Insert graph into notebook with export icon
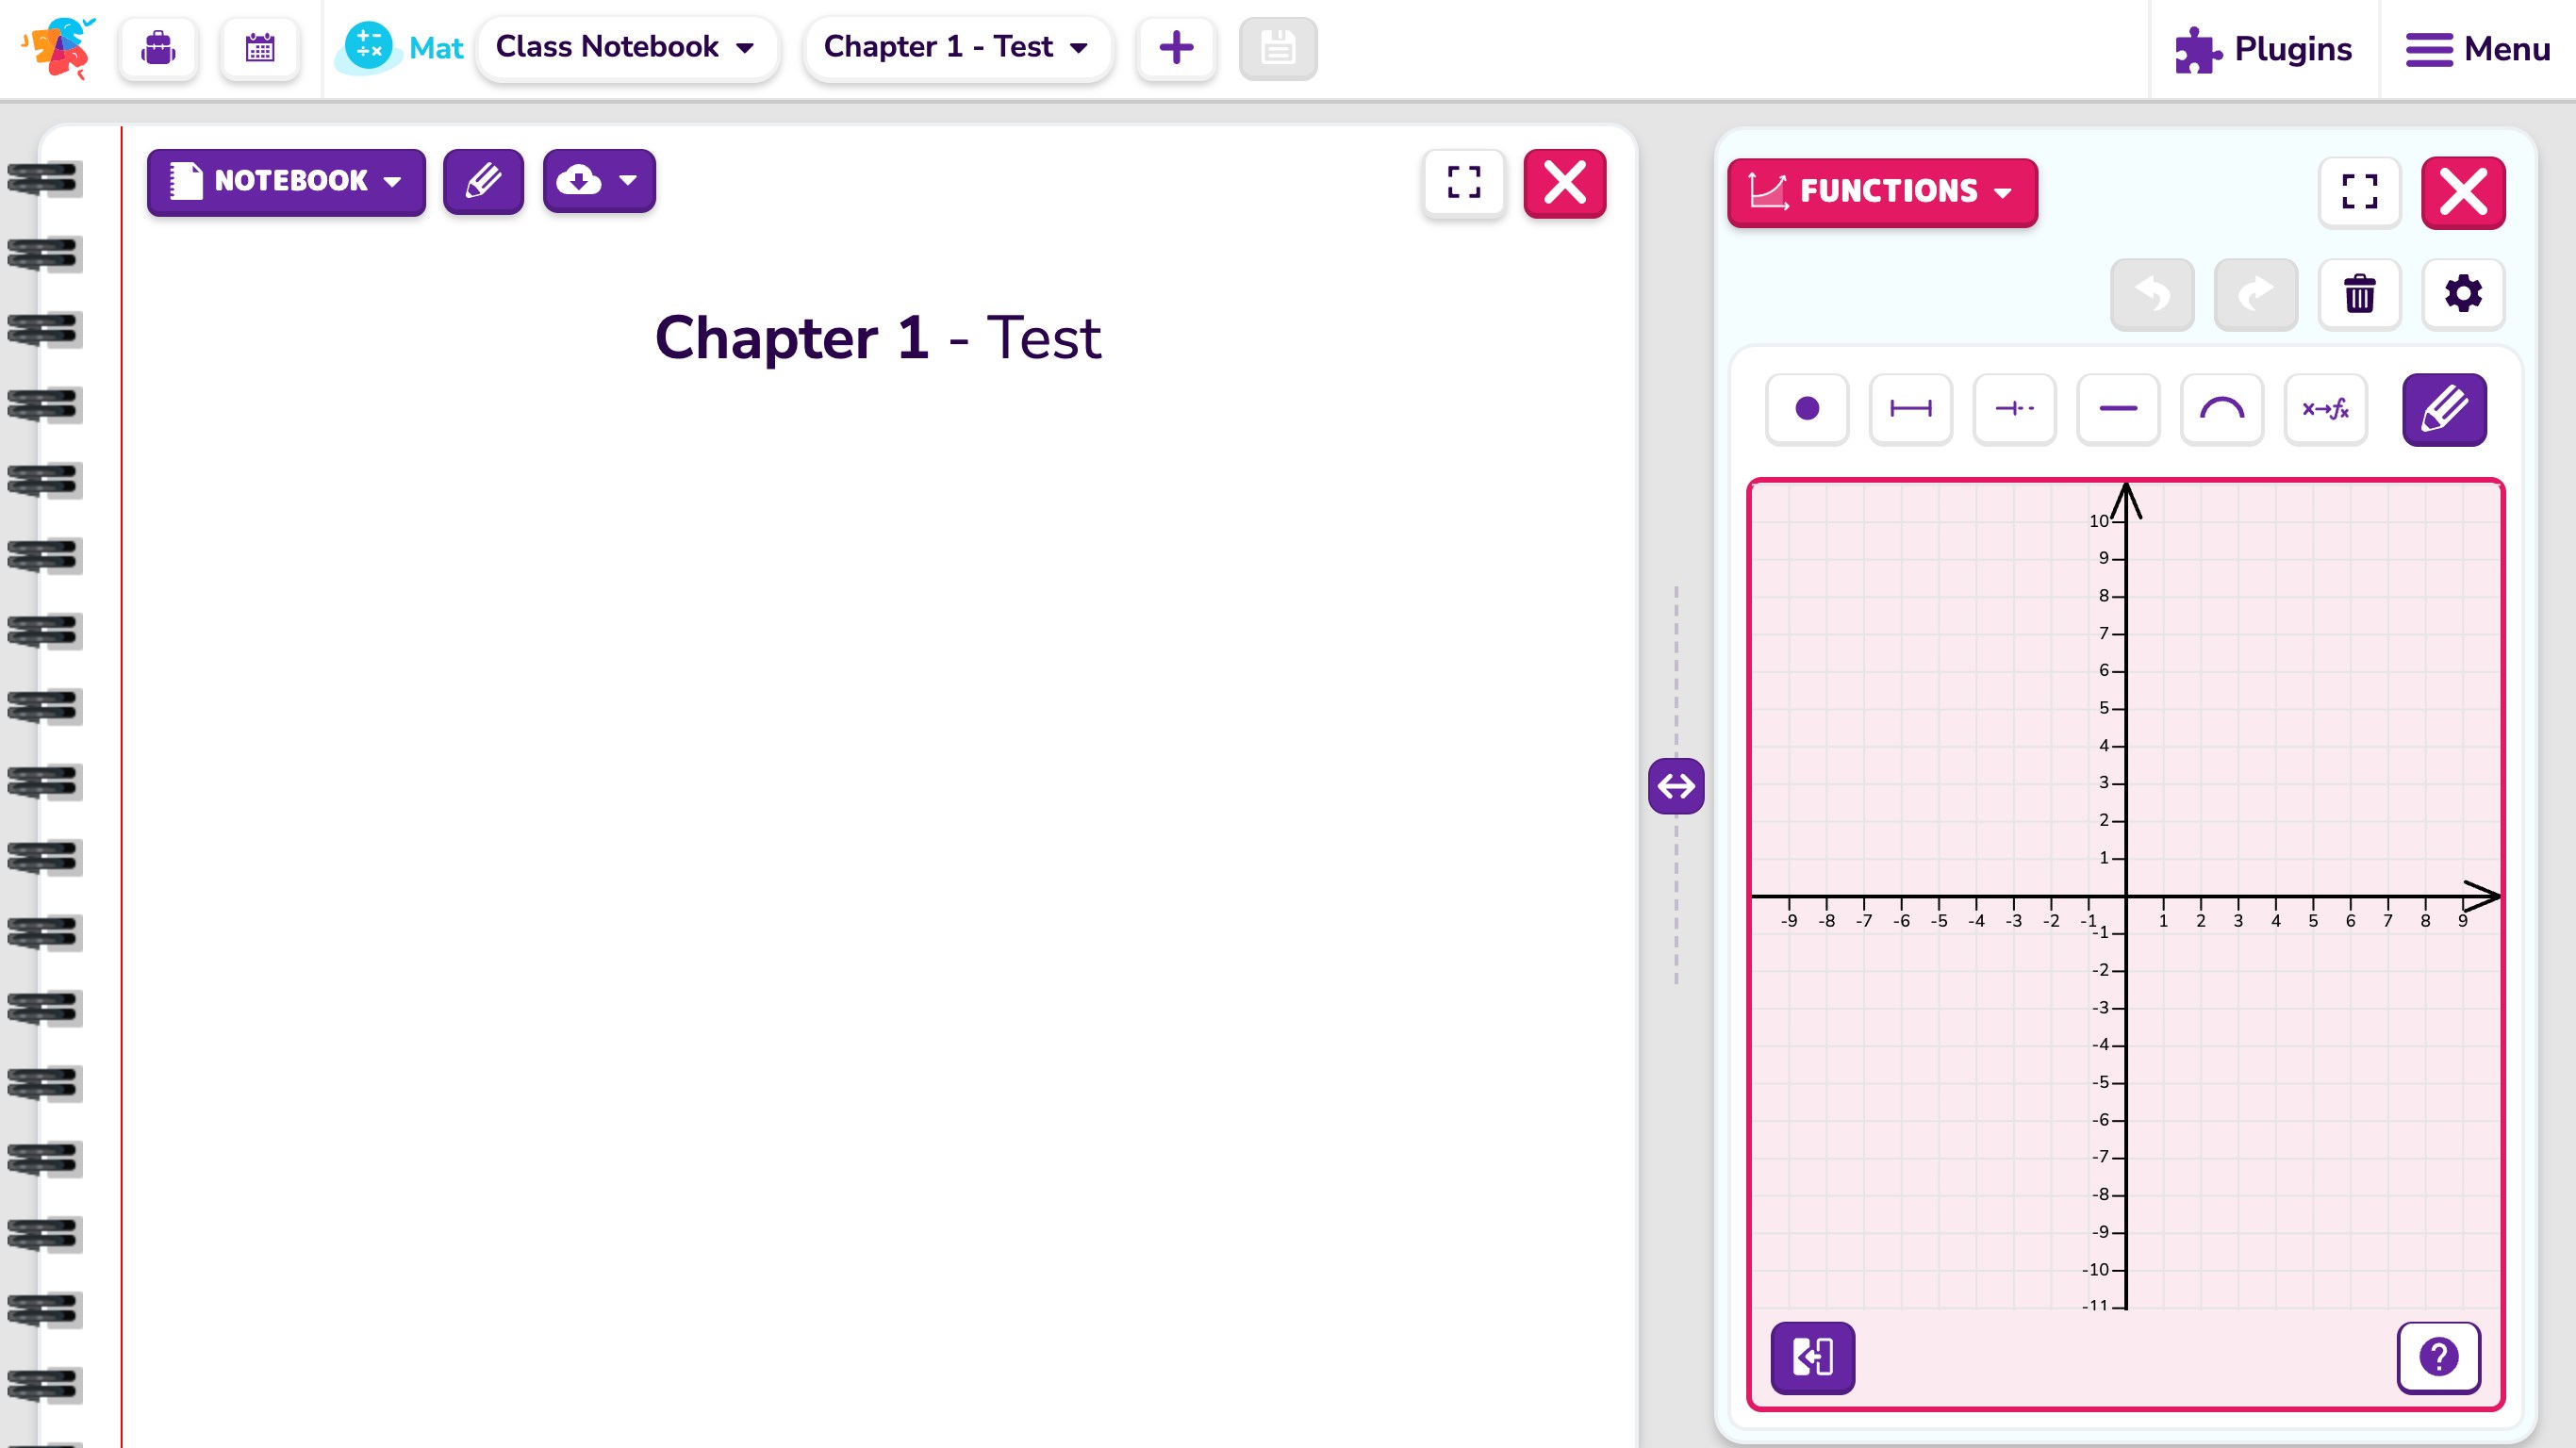The height and width of the screenshot is (1448, 2576). pos(1812,1357)
